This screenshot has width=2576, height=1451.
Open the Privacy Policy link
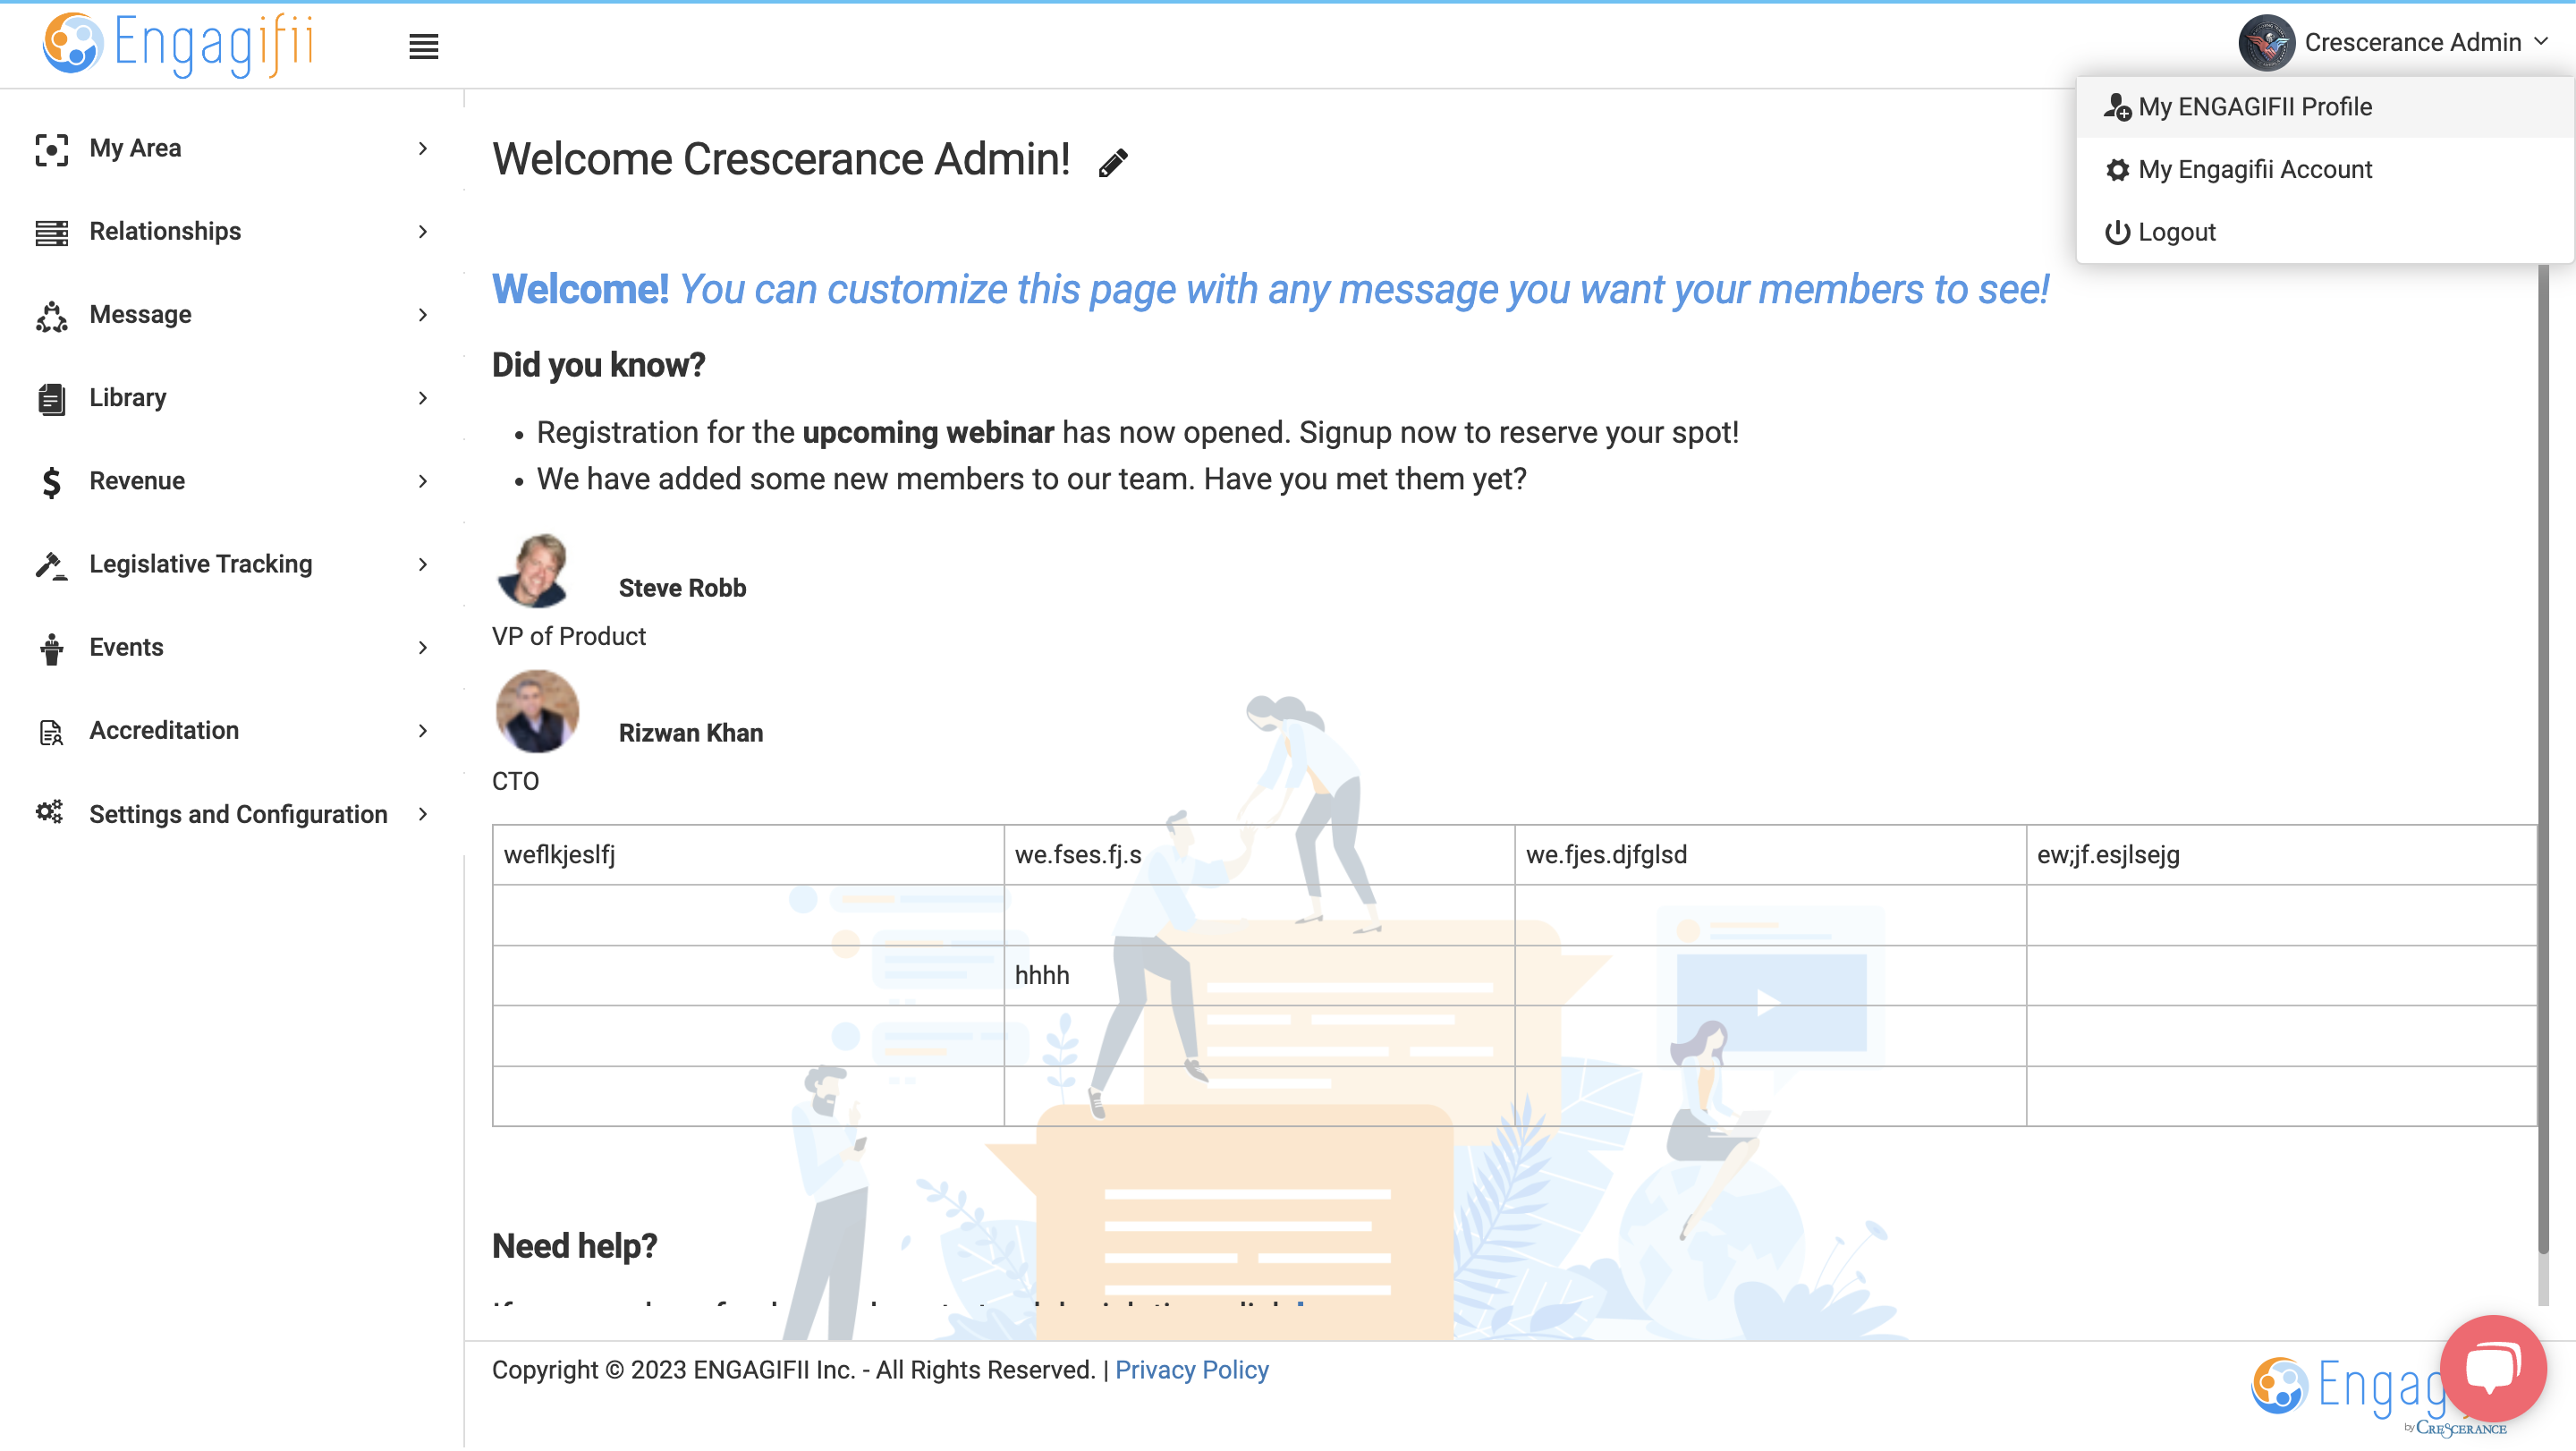1192,1370
